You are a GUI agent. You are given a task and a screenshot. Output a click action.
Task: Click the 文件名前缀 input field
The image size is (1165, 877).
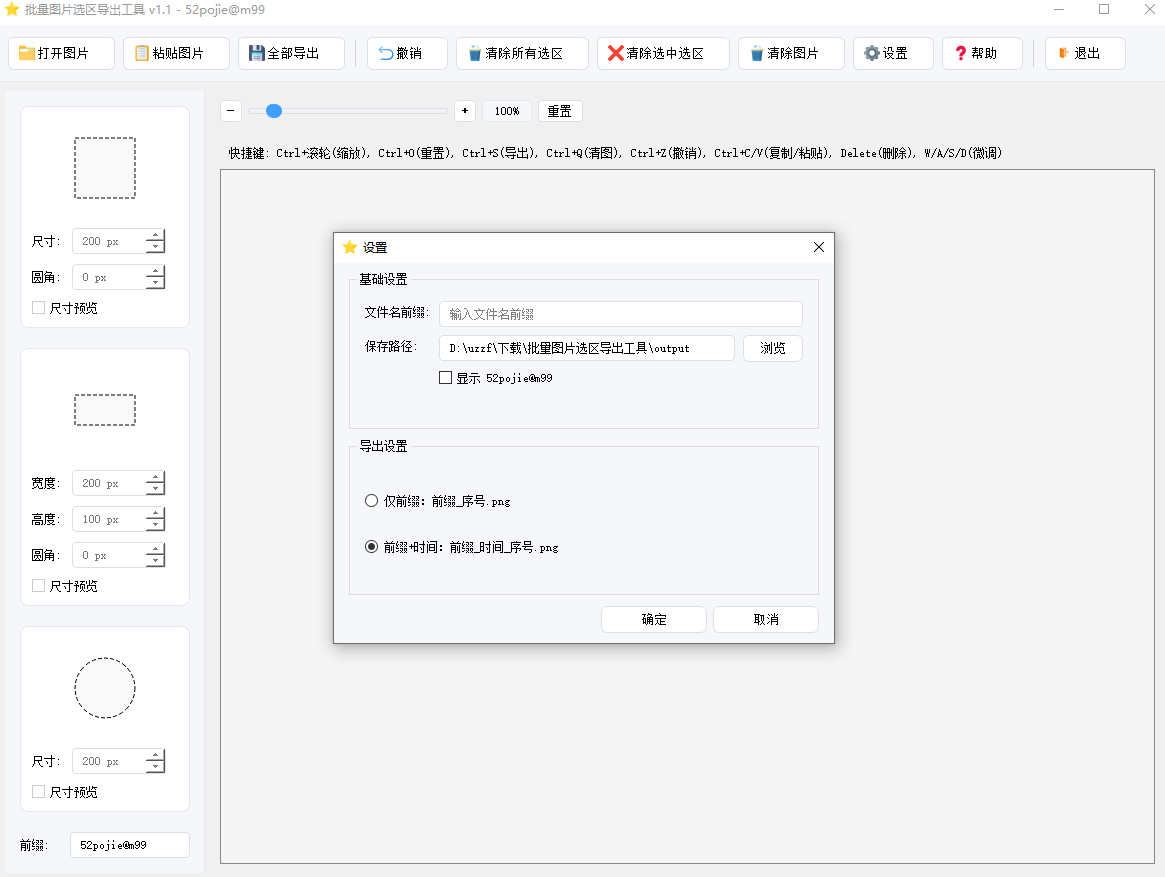(620, 314)
